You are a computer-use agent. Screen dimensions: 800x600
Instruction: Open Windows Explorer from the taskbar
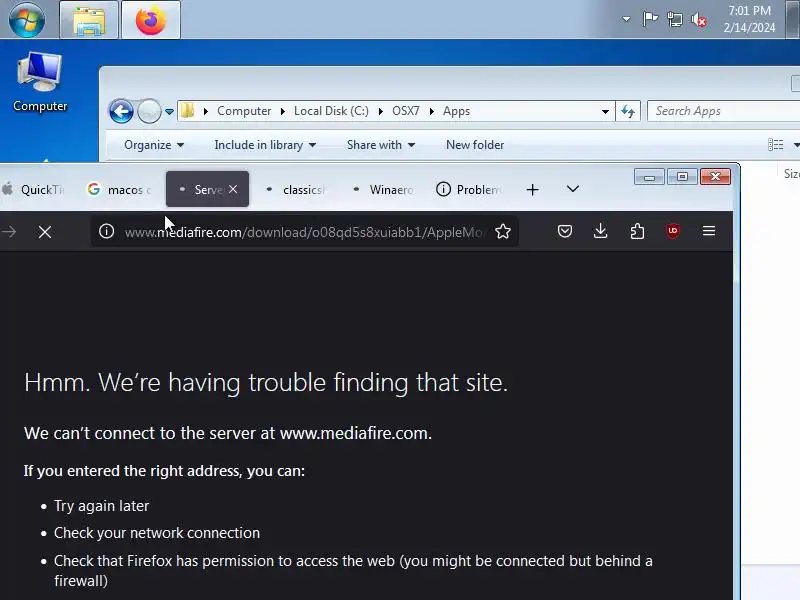click(89, 20)
